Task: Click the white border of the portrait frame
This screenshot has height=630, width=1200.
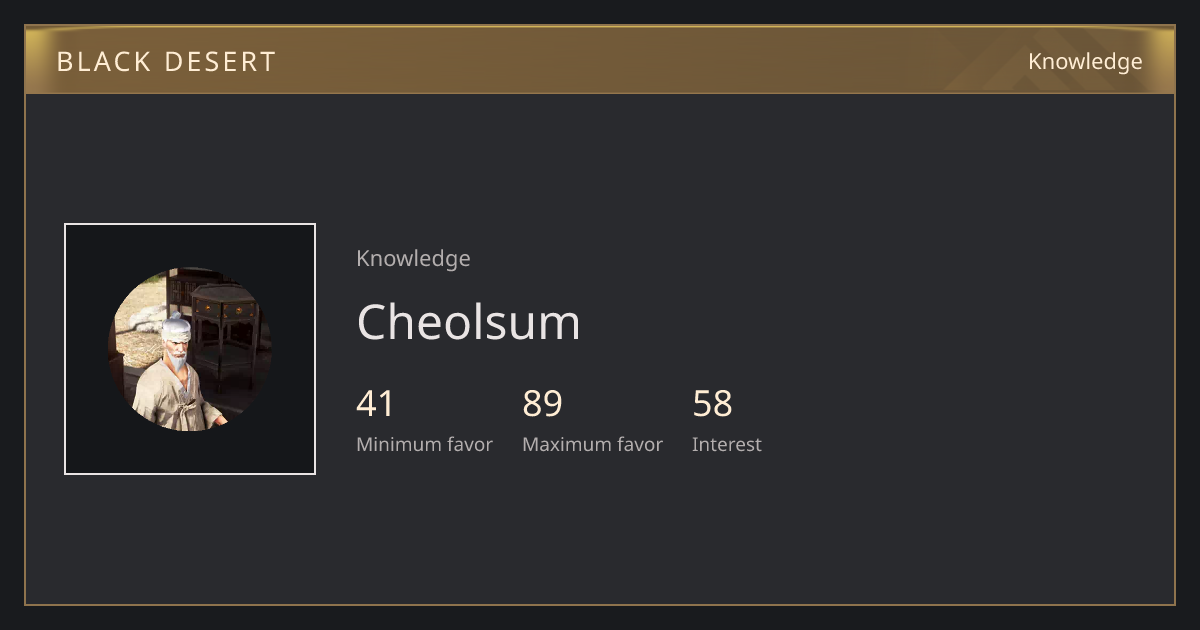Action: (x=190, y=224)
